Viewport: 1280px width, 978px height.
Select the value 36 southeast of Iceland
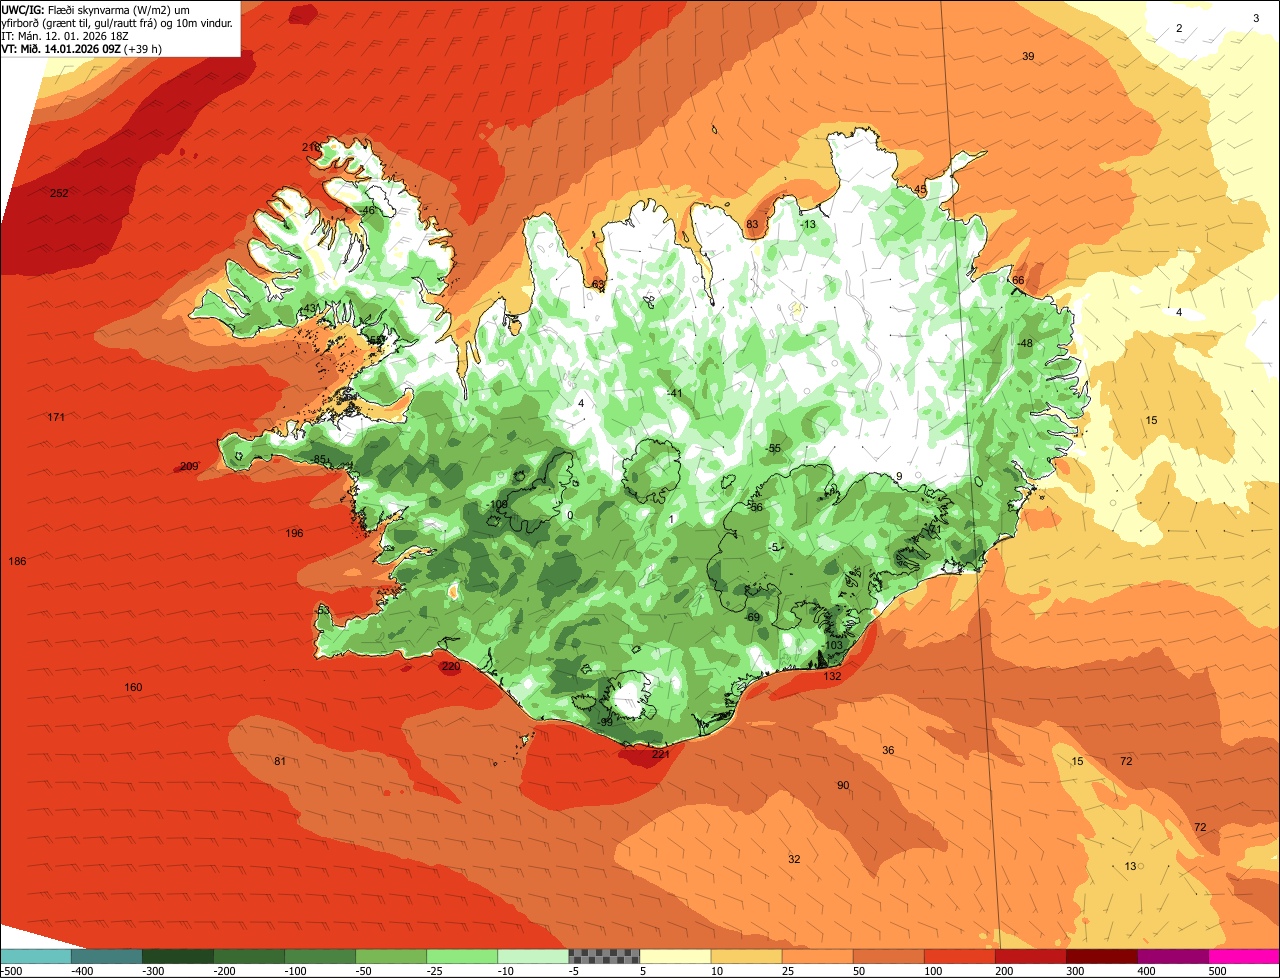coord(888,750)
